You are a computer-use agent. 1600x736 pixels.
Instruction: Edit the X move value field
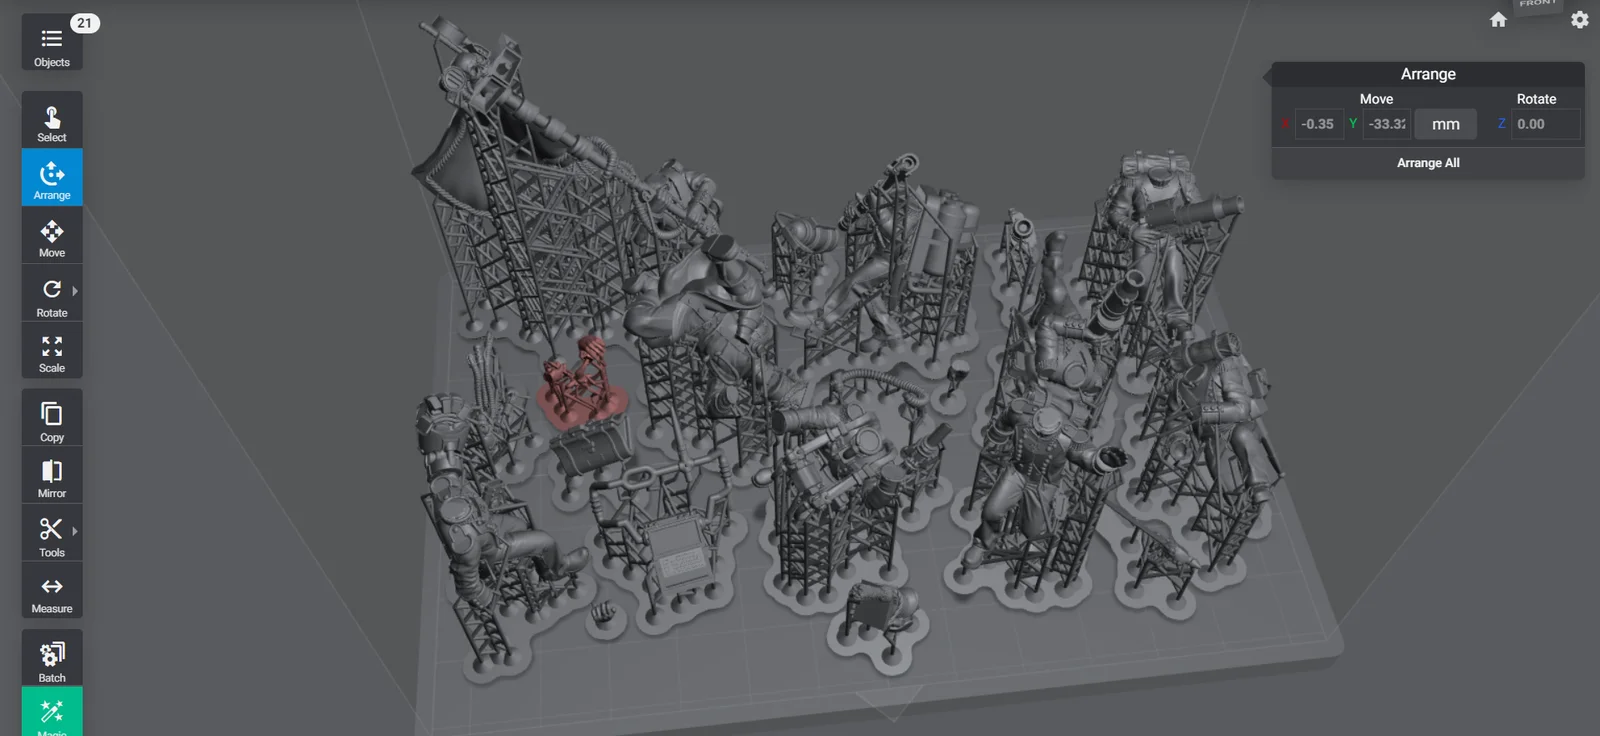click(1319, 124)
